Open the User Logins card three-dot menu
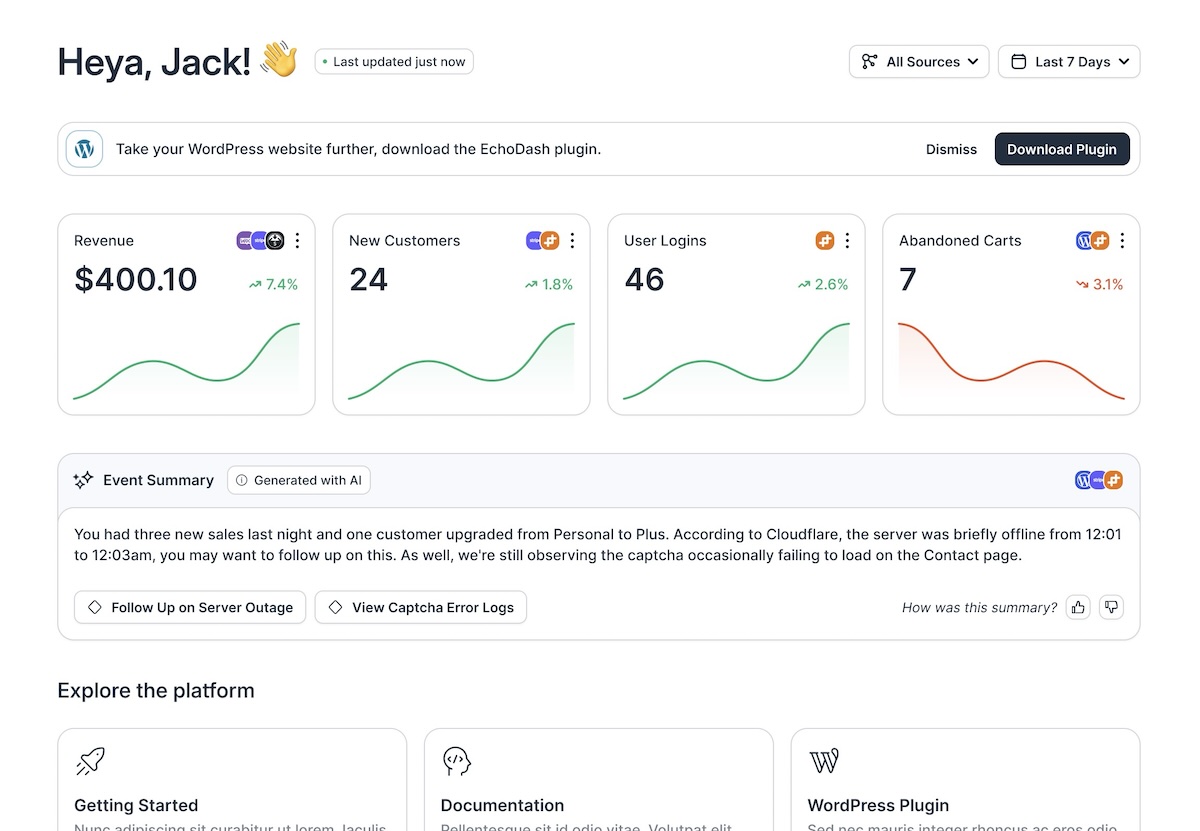The height and width of the screenshot is (831, 1200). pos(847,240)
